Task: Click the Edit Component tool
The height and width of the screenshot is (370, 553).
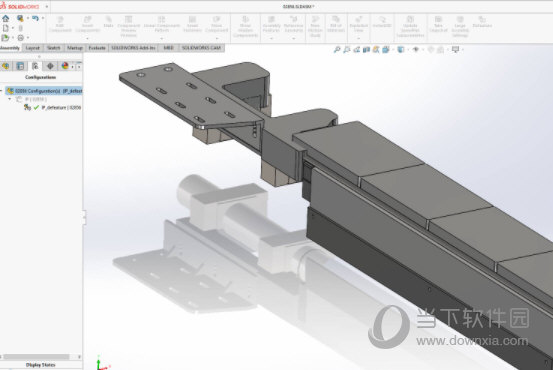Action: 60,24
